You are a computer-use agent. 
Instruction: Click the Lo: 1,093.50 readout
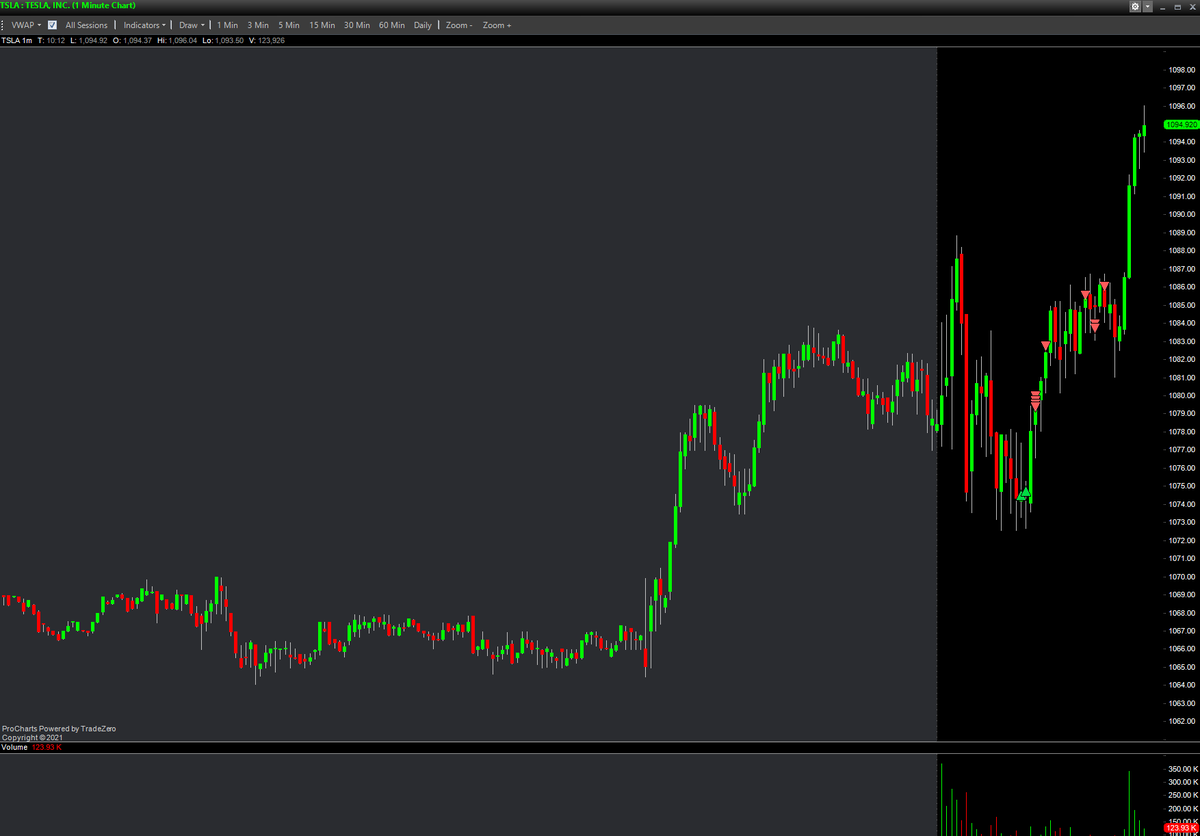click(222, 41)
